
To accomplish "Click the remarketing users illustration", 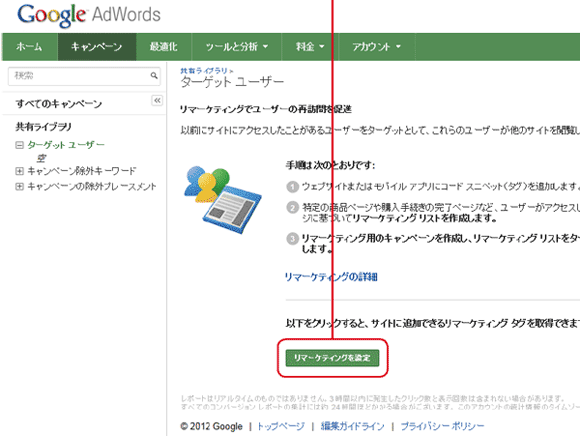I will (x=223, y=199).
